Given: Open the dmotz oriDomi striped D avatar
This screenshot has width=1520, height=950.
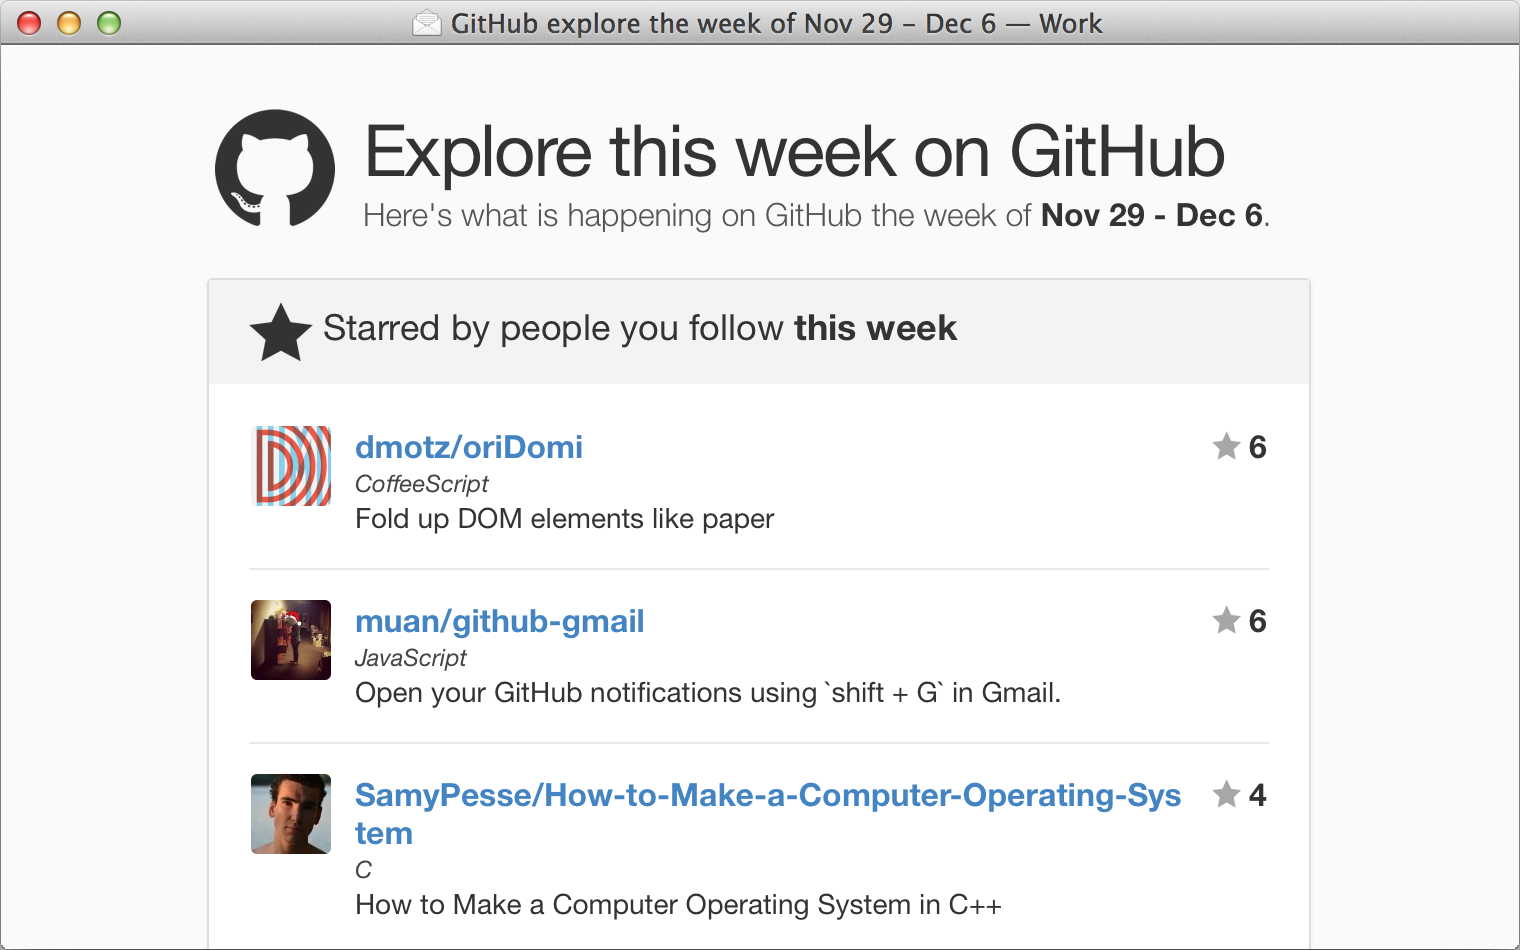Looking at the screenshot, I should click(x=291, y=466).
